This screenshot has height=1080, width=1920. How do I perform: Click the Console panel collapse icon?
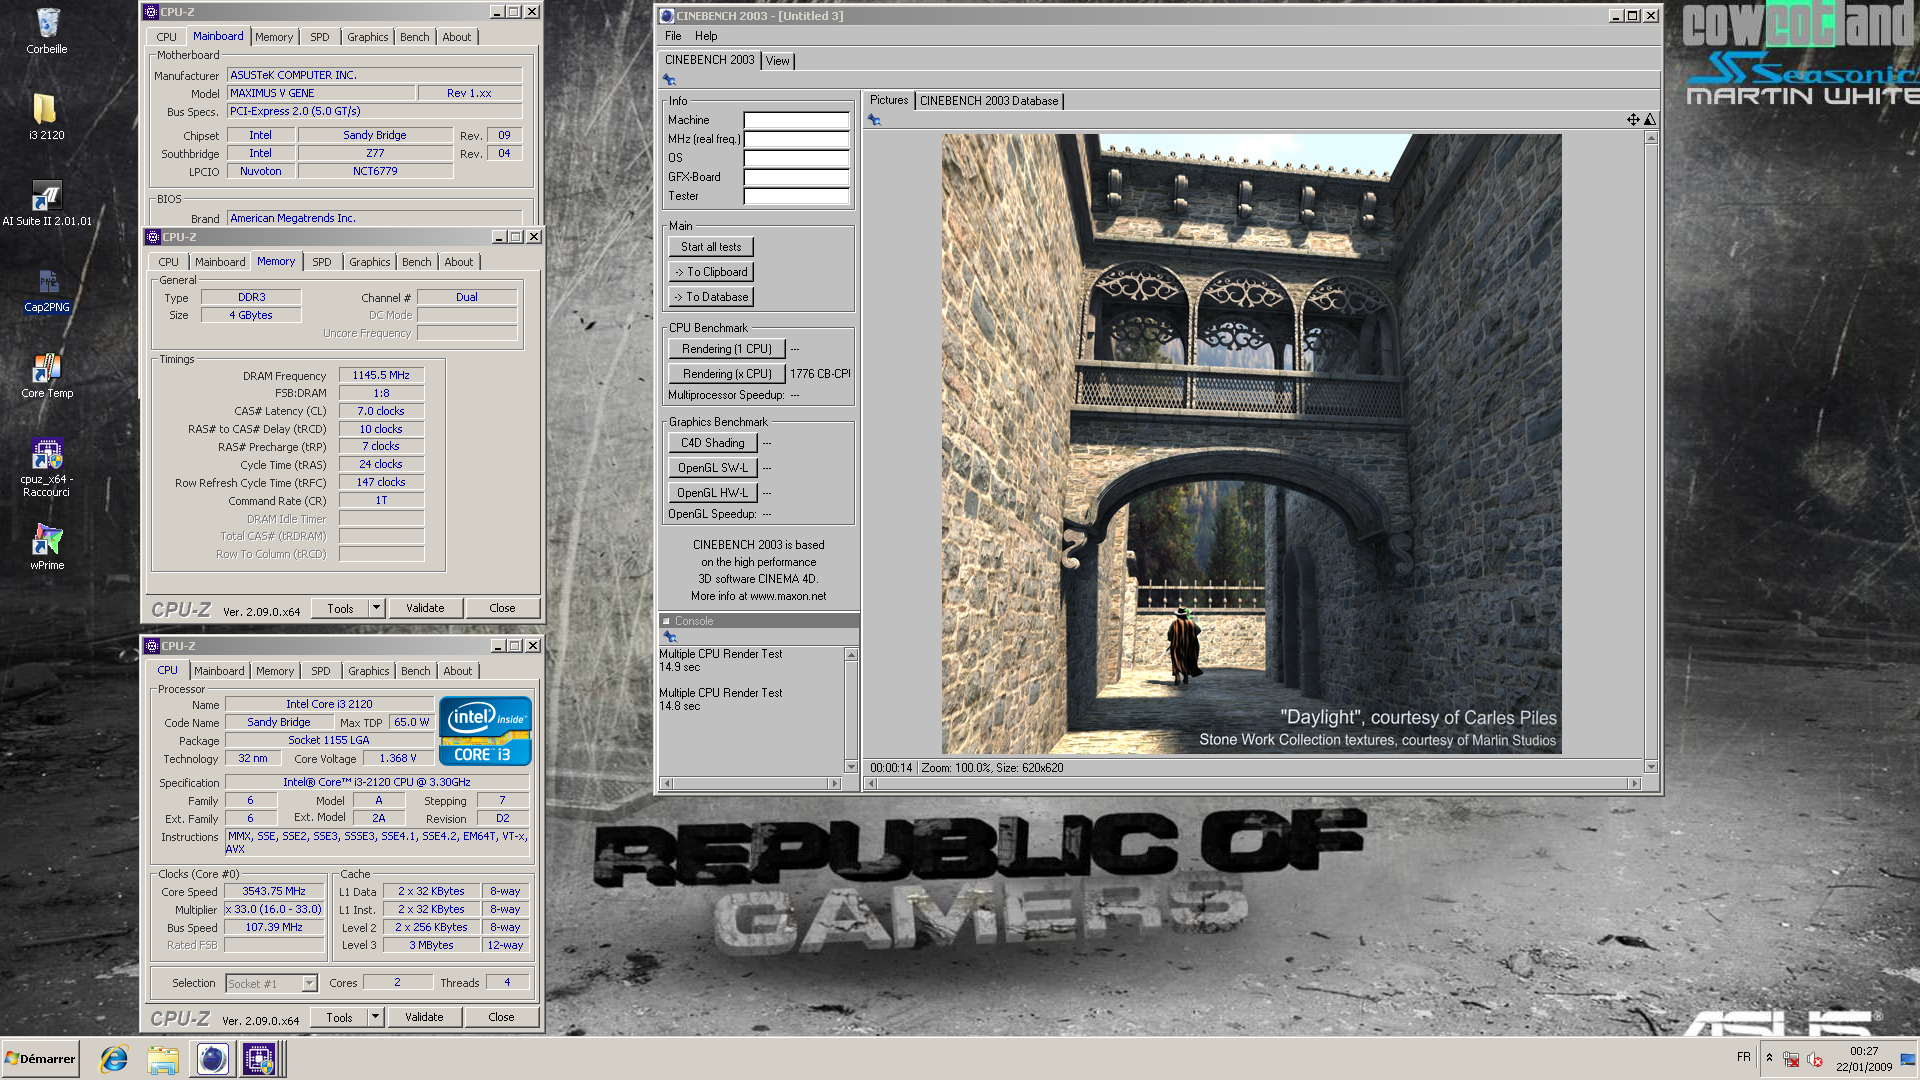pyautogui.click(x=666, y=621)
